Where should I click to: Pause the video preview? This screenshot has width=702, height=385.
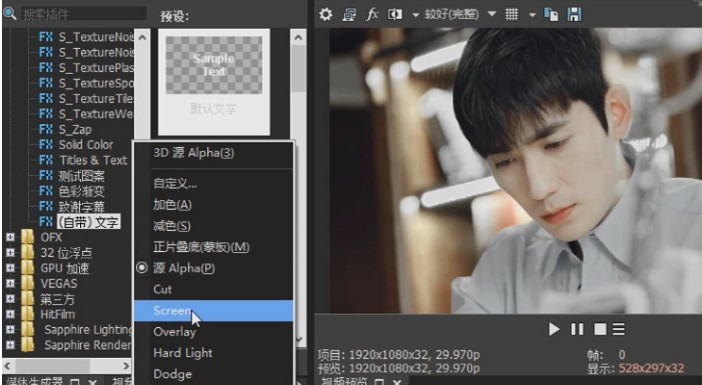click(x=577, y=329)
